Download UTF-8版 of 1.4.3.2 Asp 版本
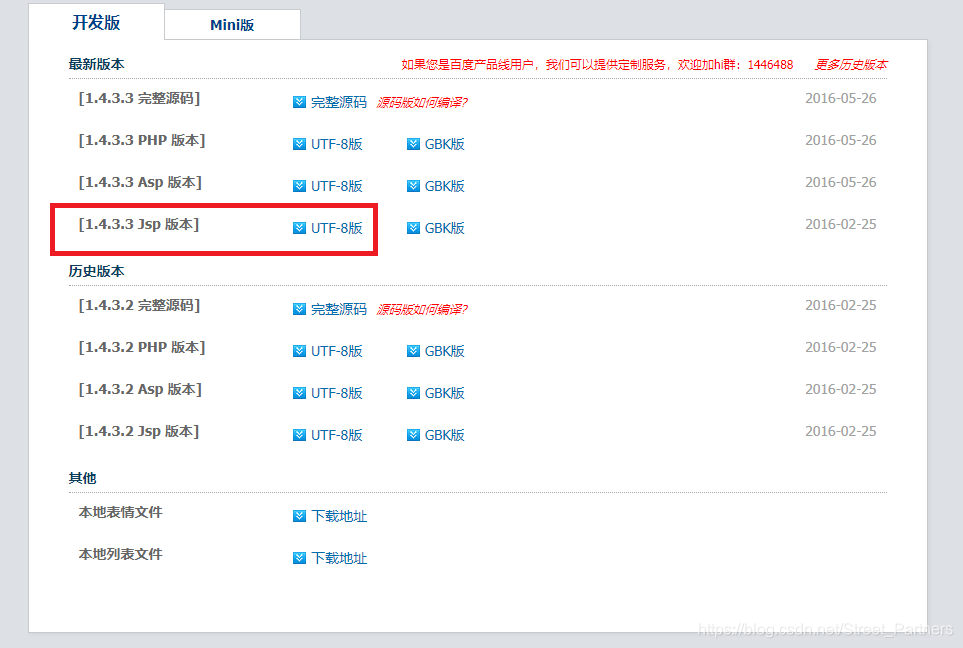 point(337,392)
